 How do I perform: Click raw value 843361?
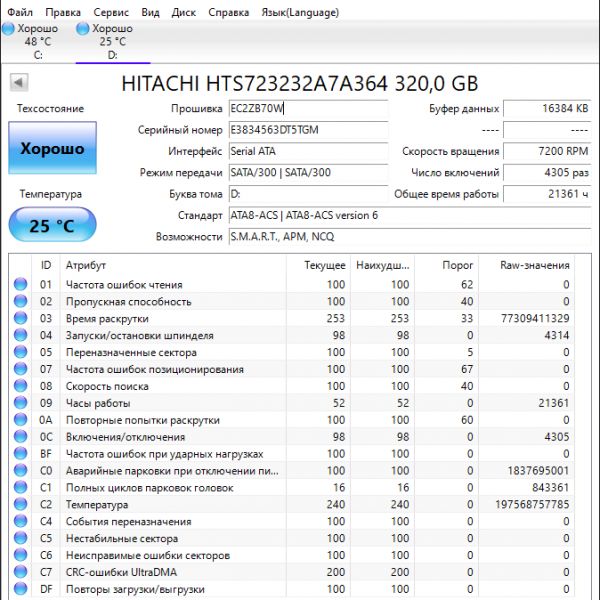click(551, 488)
